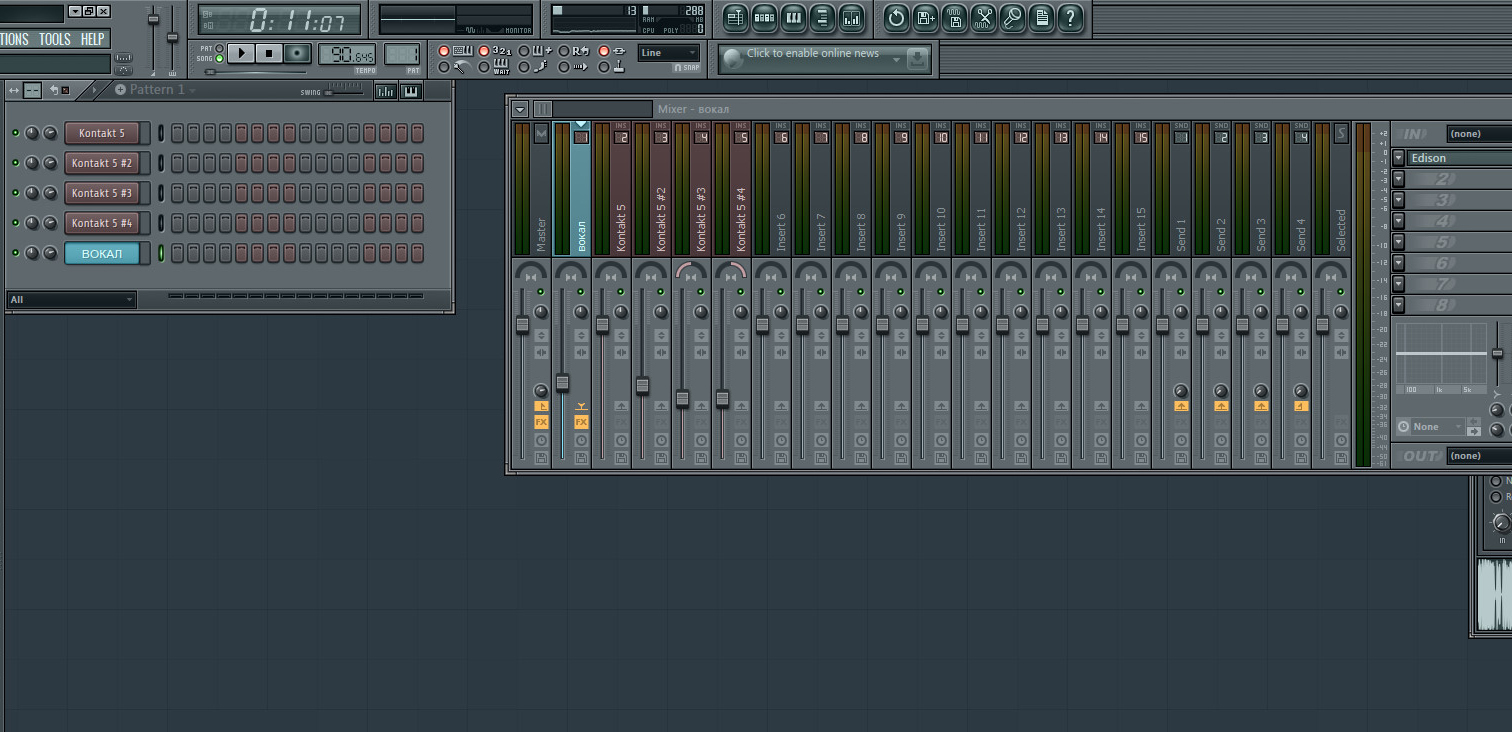Image resolution: width=1512 pixels, height=732 pixels.
Task: Open the piano roll toolbar icon
Action: 793,17
